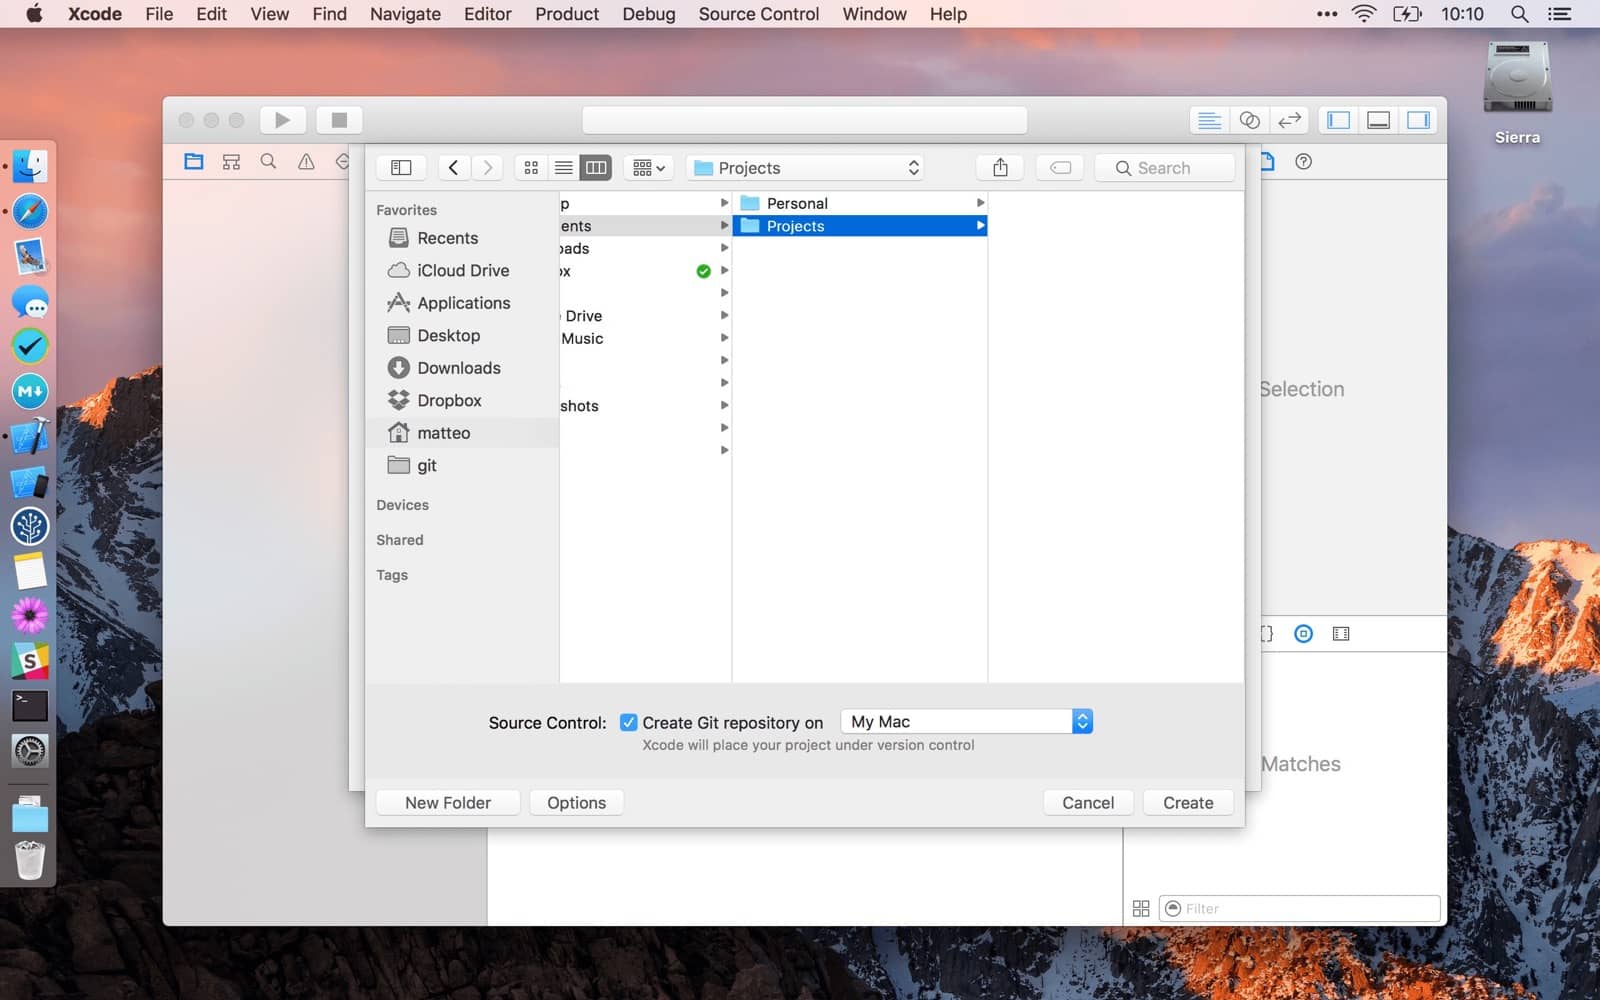This screenshot has height=1000, width=1600.
Task: Show the Assistant editor
Action: pos(1249,120)
